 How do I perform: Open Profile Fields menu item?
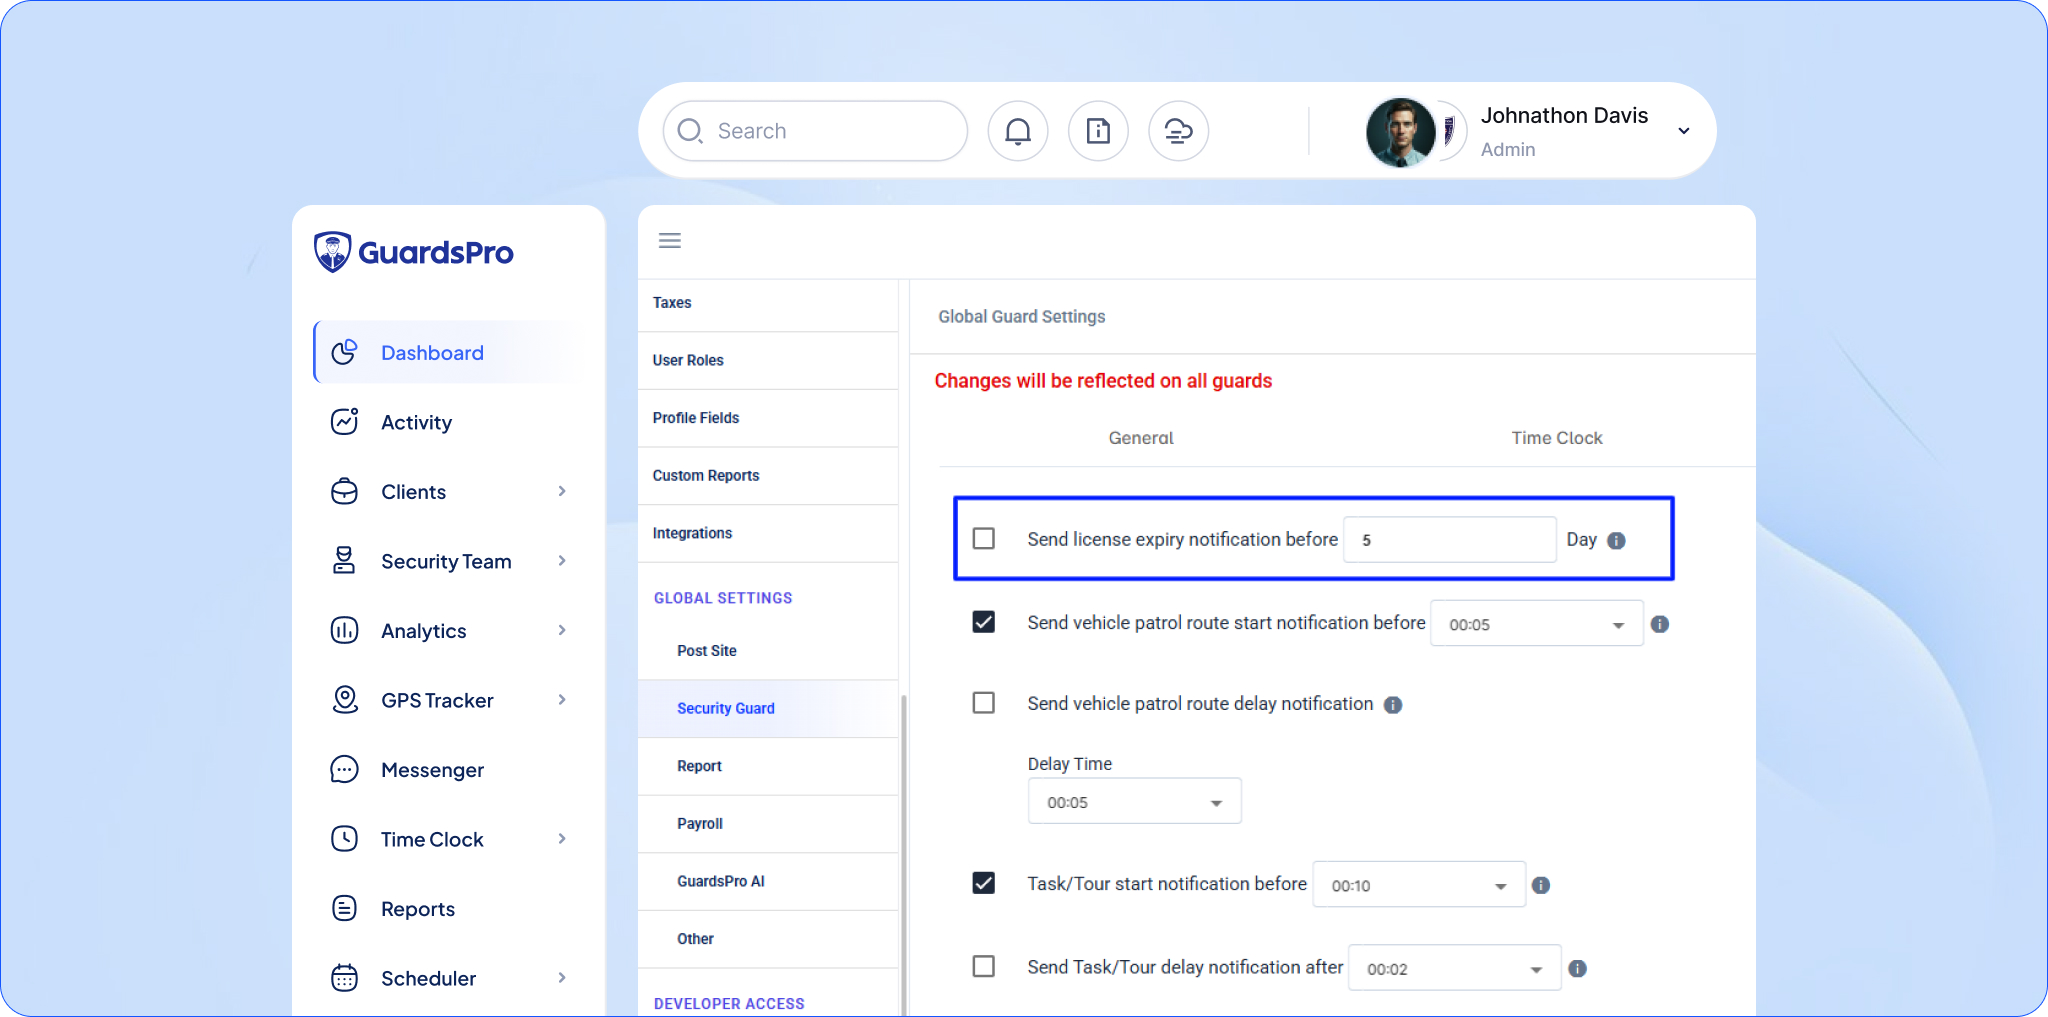768,418
